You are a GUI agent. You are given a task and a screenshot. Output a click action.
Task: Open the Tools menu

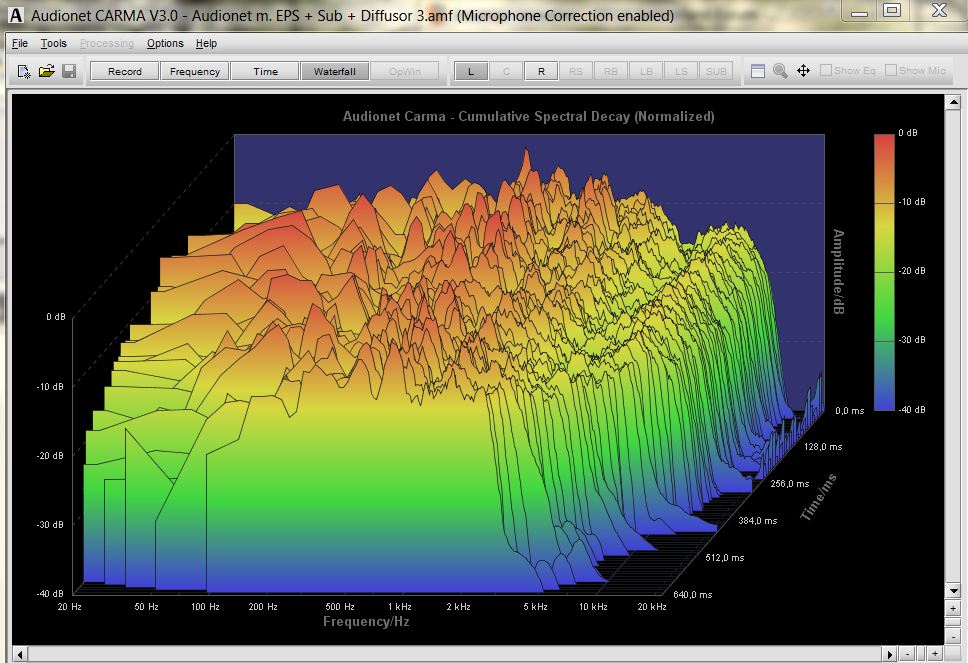(53, 44)
